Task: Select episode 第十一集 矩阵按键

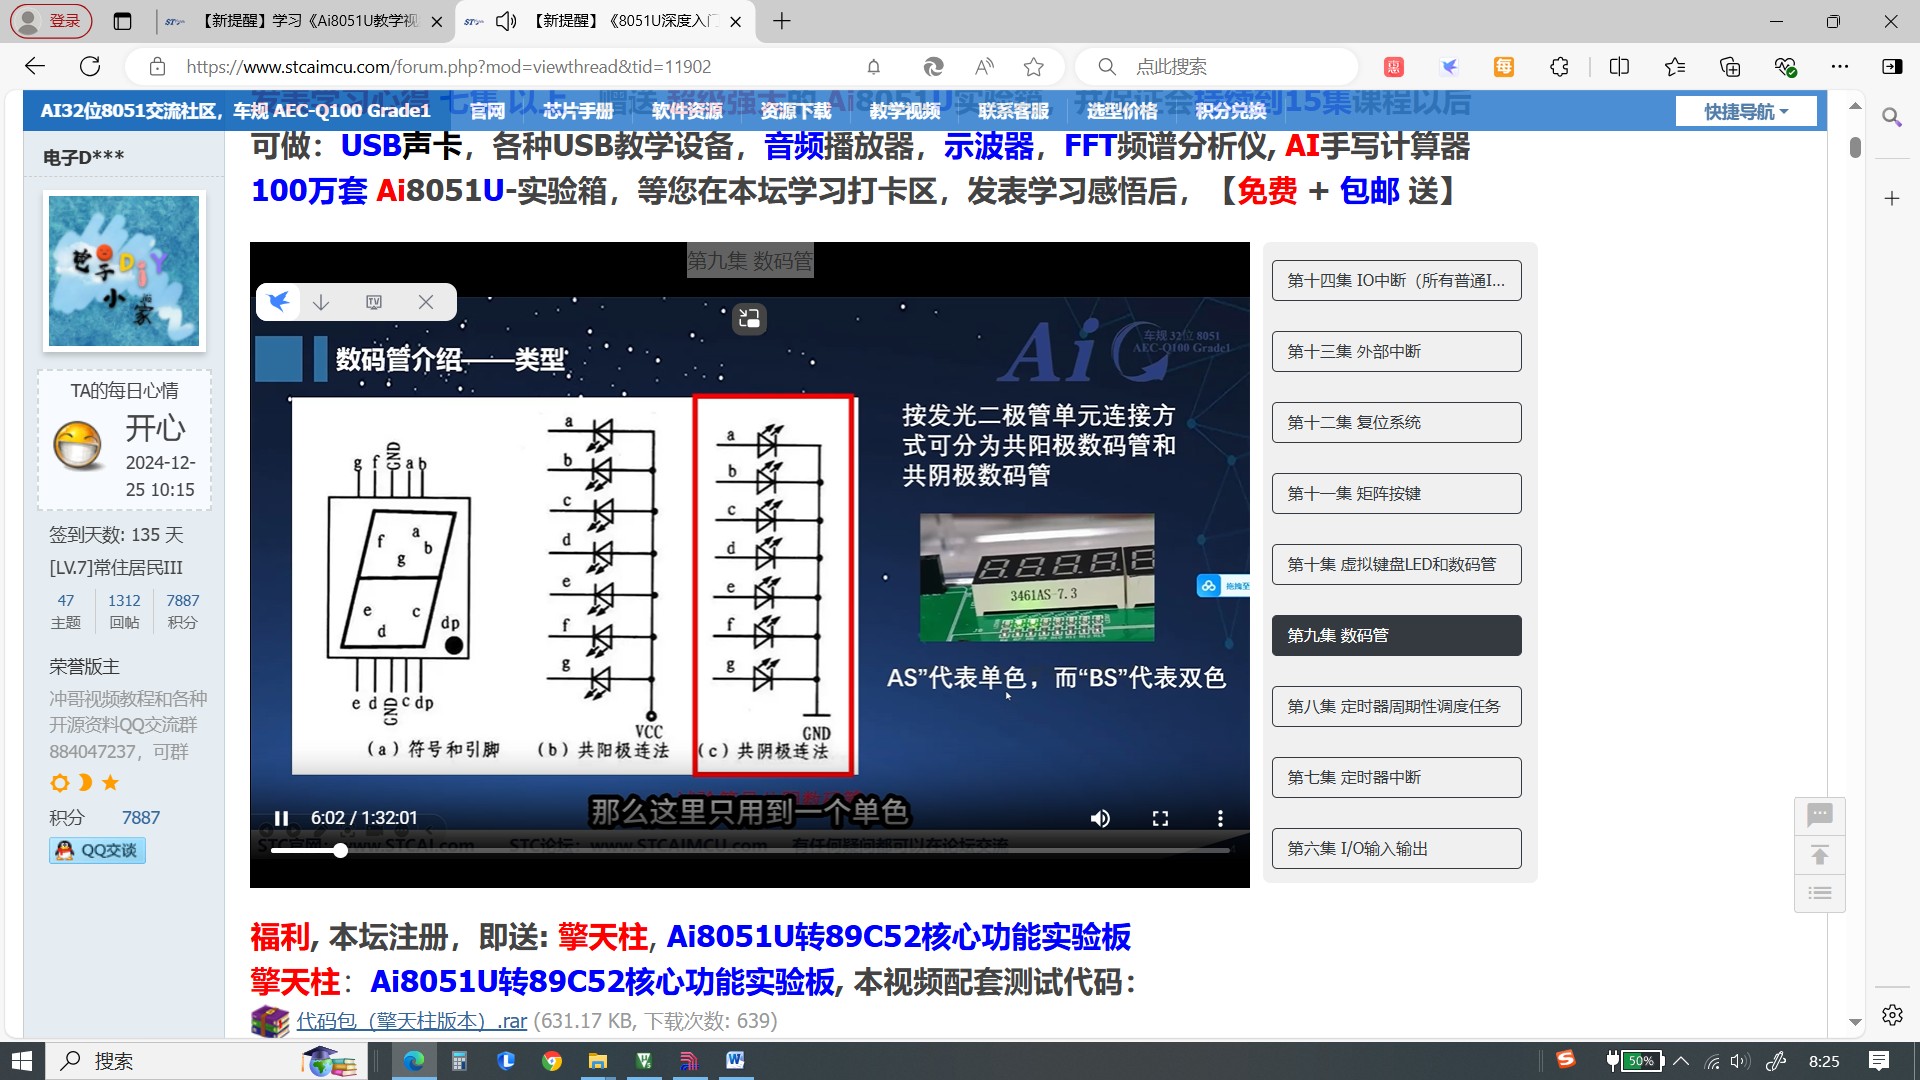Action: pyautogui.click(x=1396, y=493)
